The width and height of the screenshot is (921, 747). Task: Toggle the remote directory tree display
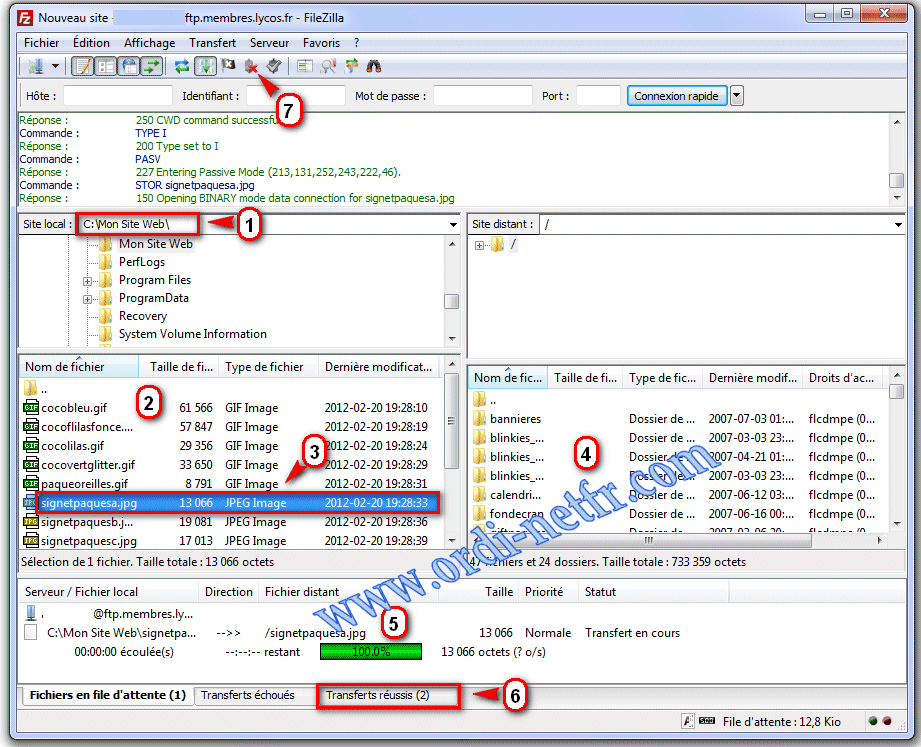(x=129, y=66)
